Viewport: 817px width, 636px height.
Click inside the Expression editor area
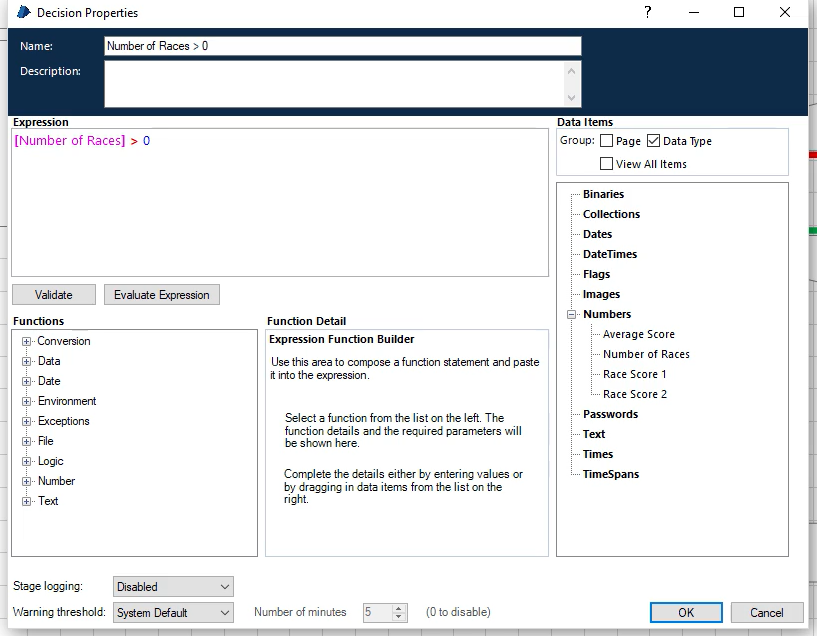point(280,202)
